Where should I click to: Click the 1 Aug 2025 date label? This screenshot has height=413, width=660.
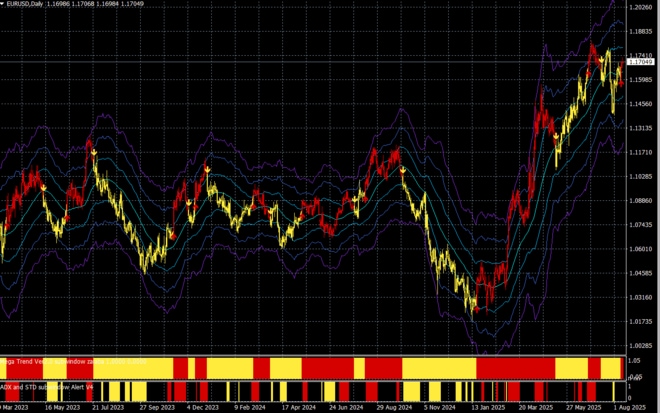pos(629,408)
